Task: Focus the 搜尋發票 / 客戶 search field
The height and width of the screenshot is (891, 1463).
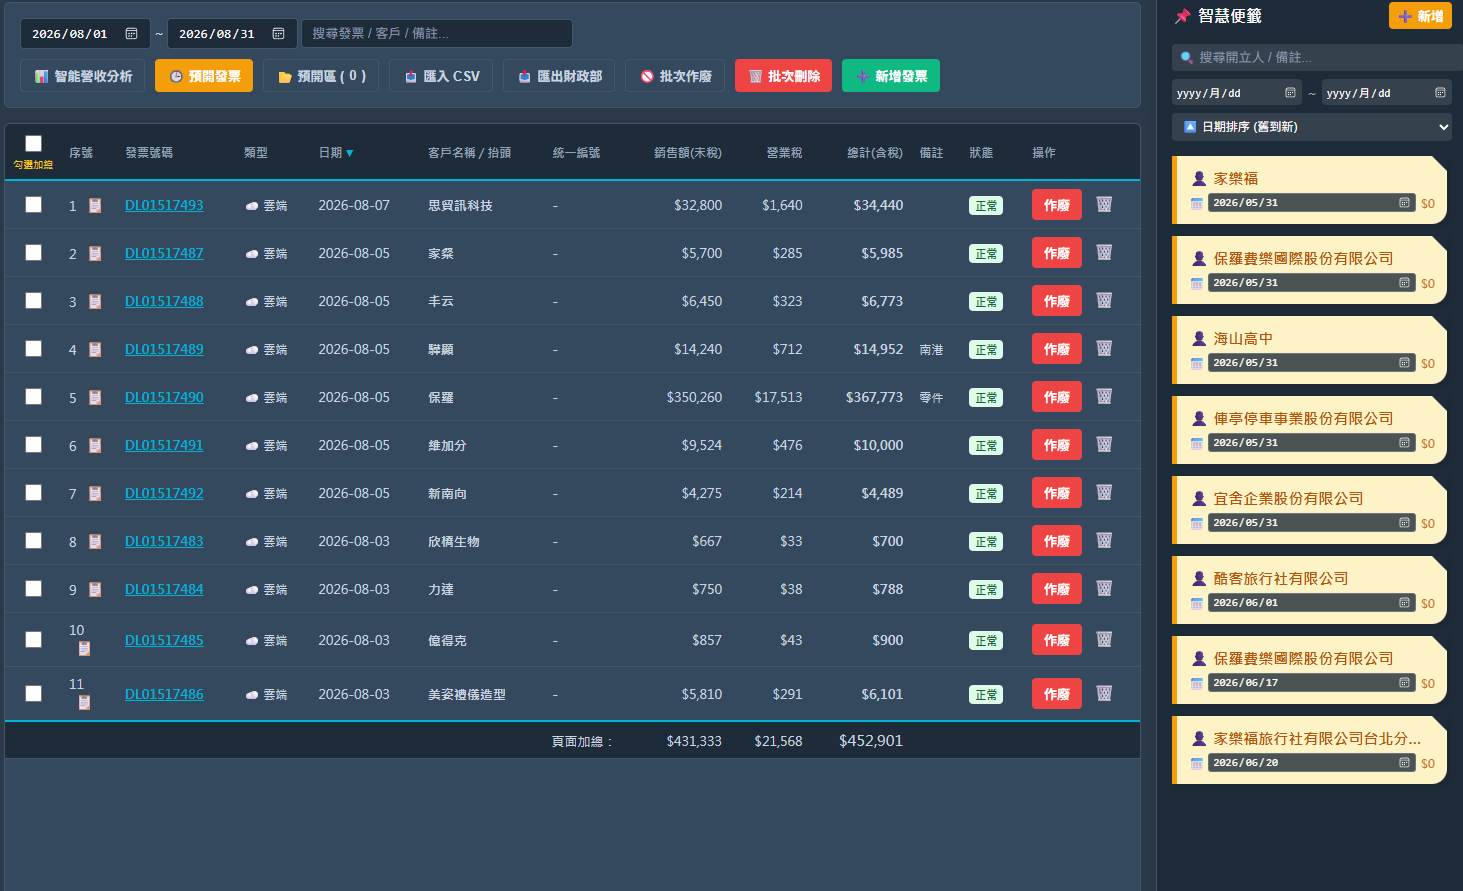Action: coord(437,34)
